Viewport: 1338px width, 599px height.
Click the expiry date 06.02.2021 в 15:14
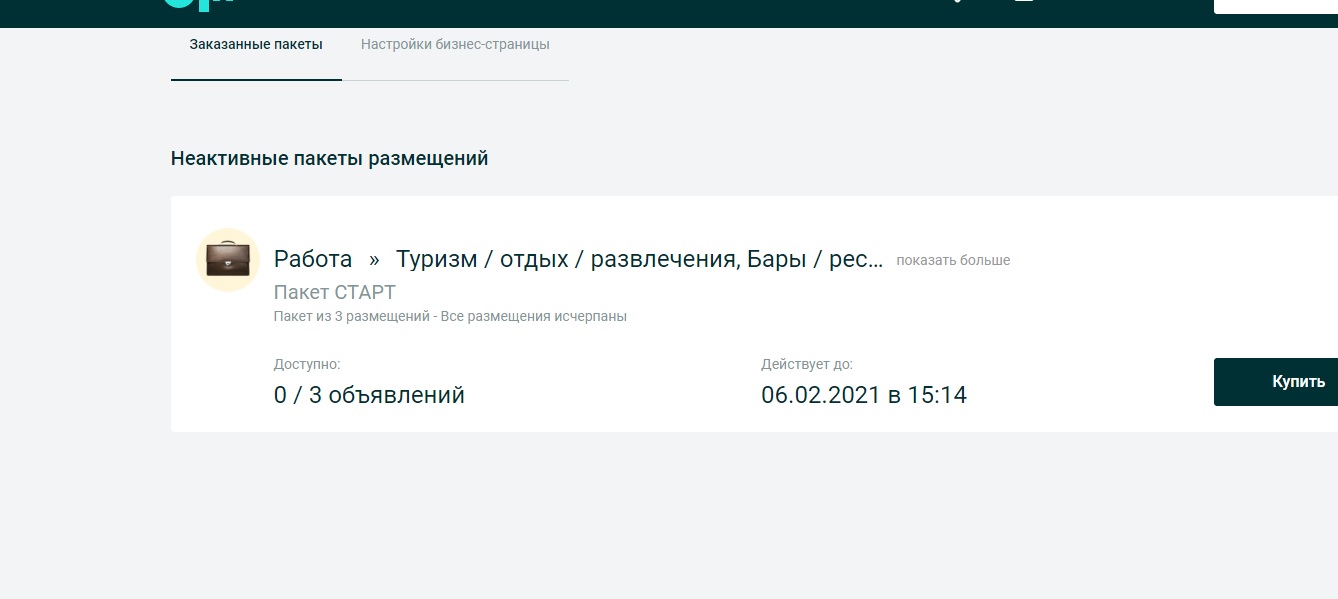pos(864,395)
